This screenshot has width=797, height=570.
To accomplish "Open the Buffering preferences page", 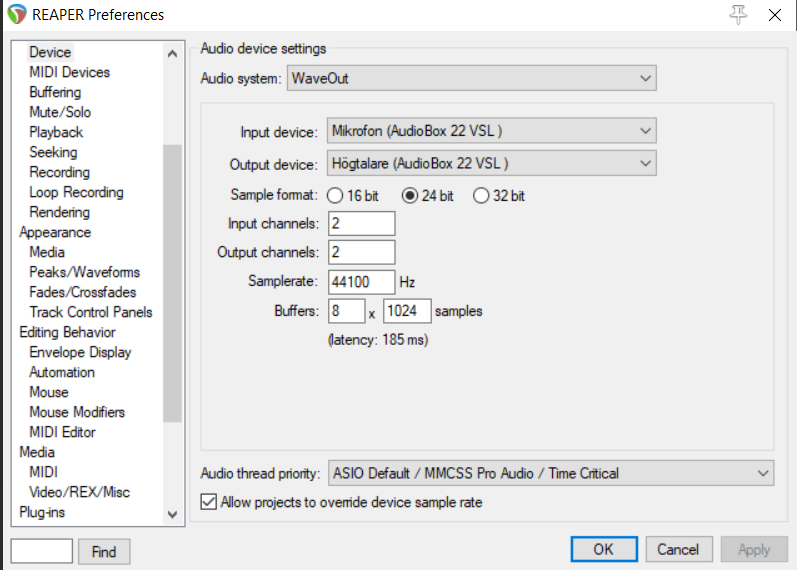I will [55, 92].
